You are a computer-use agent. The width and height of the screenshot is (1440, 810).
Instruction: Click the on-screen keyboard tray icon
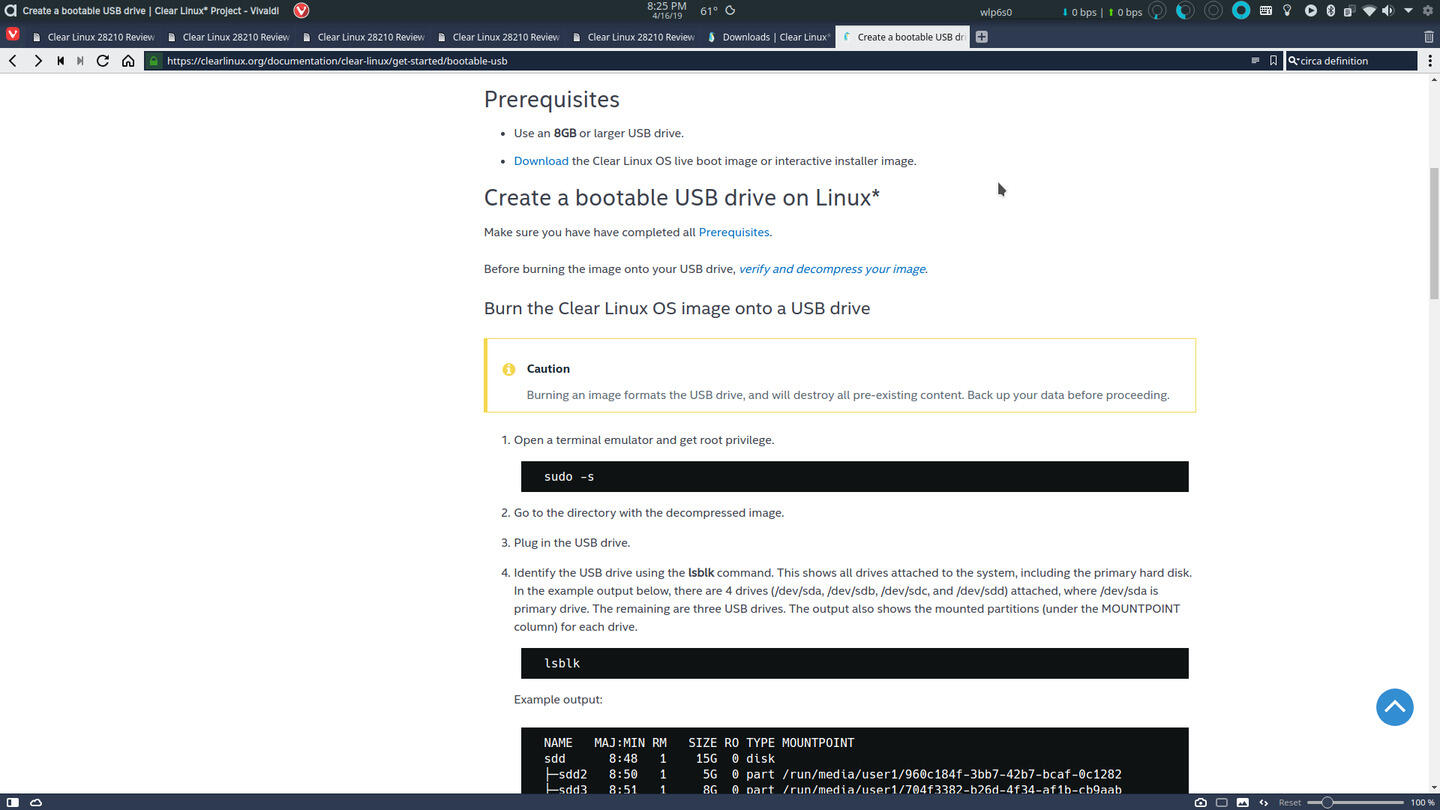[1266, 11]
